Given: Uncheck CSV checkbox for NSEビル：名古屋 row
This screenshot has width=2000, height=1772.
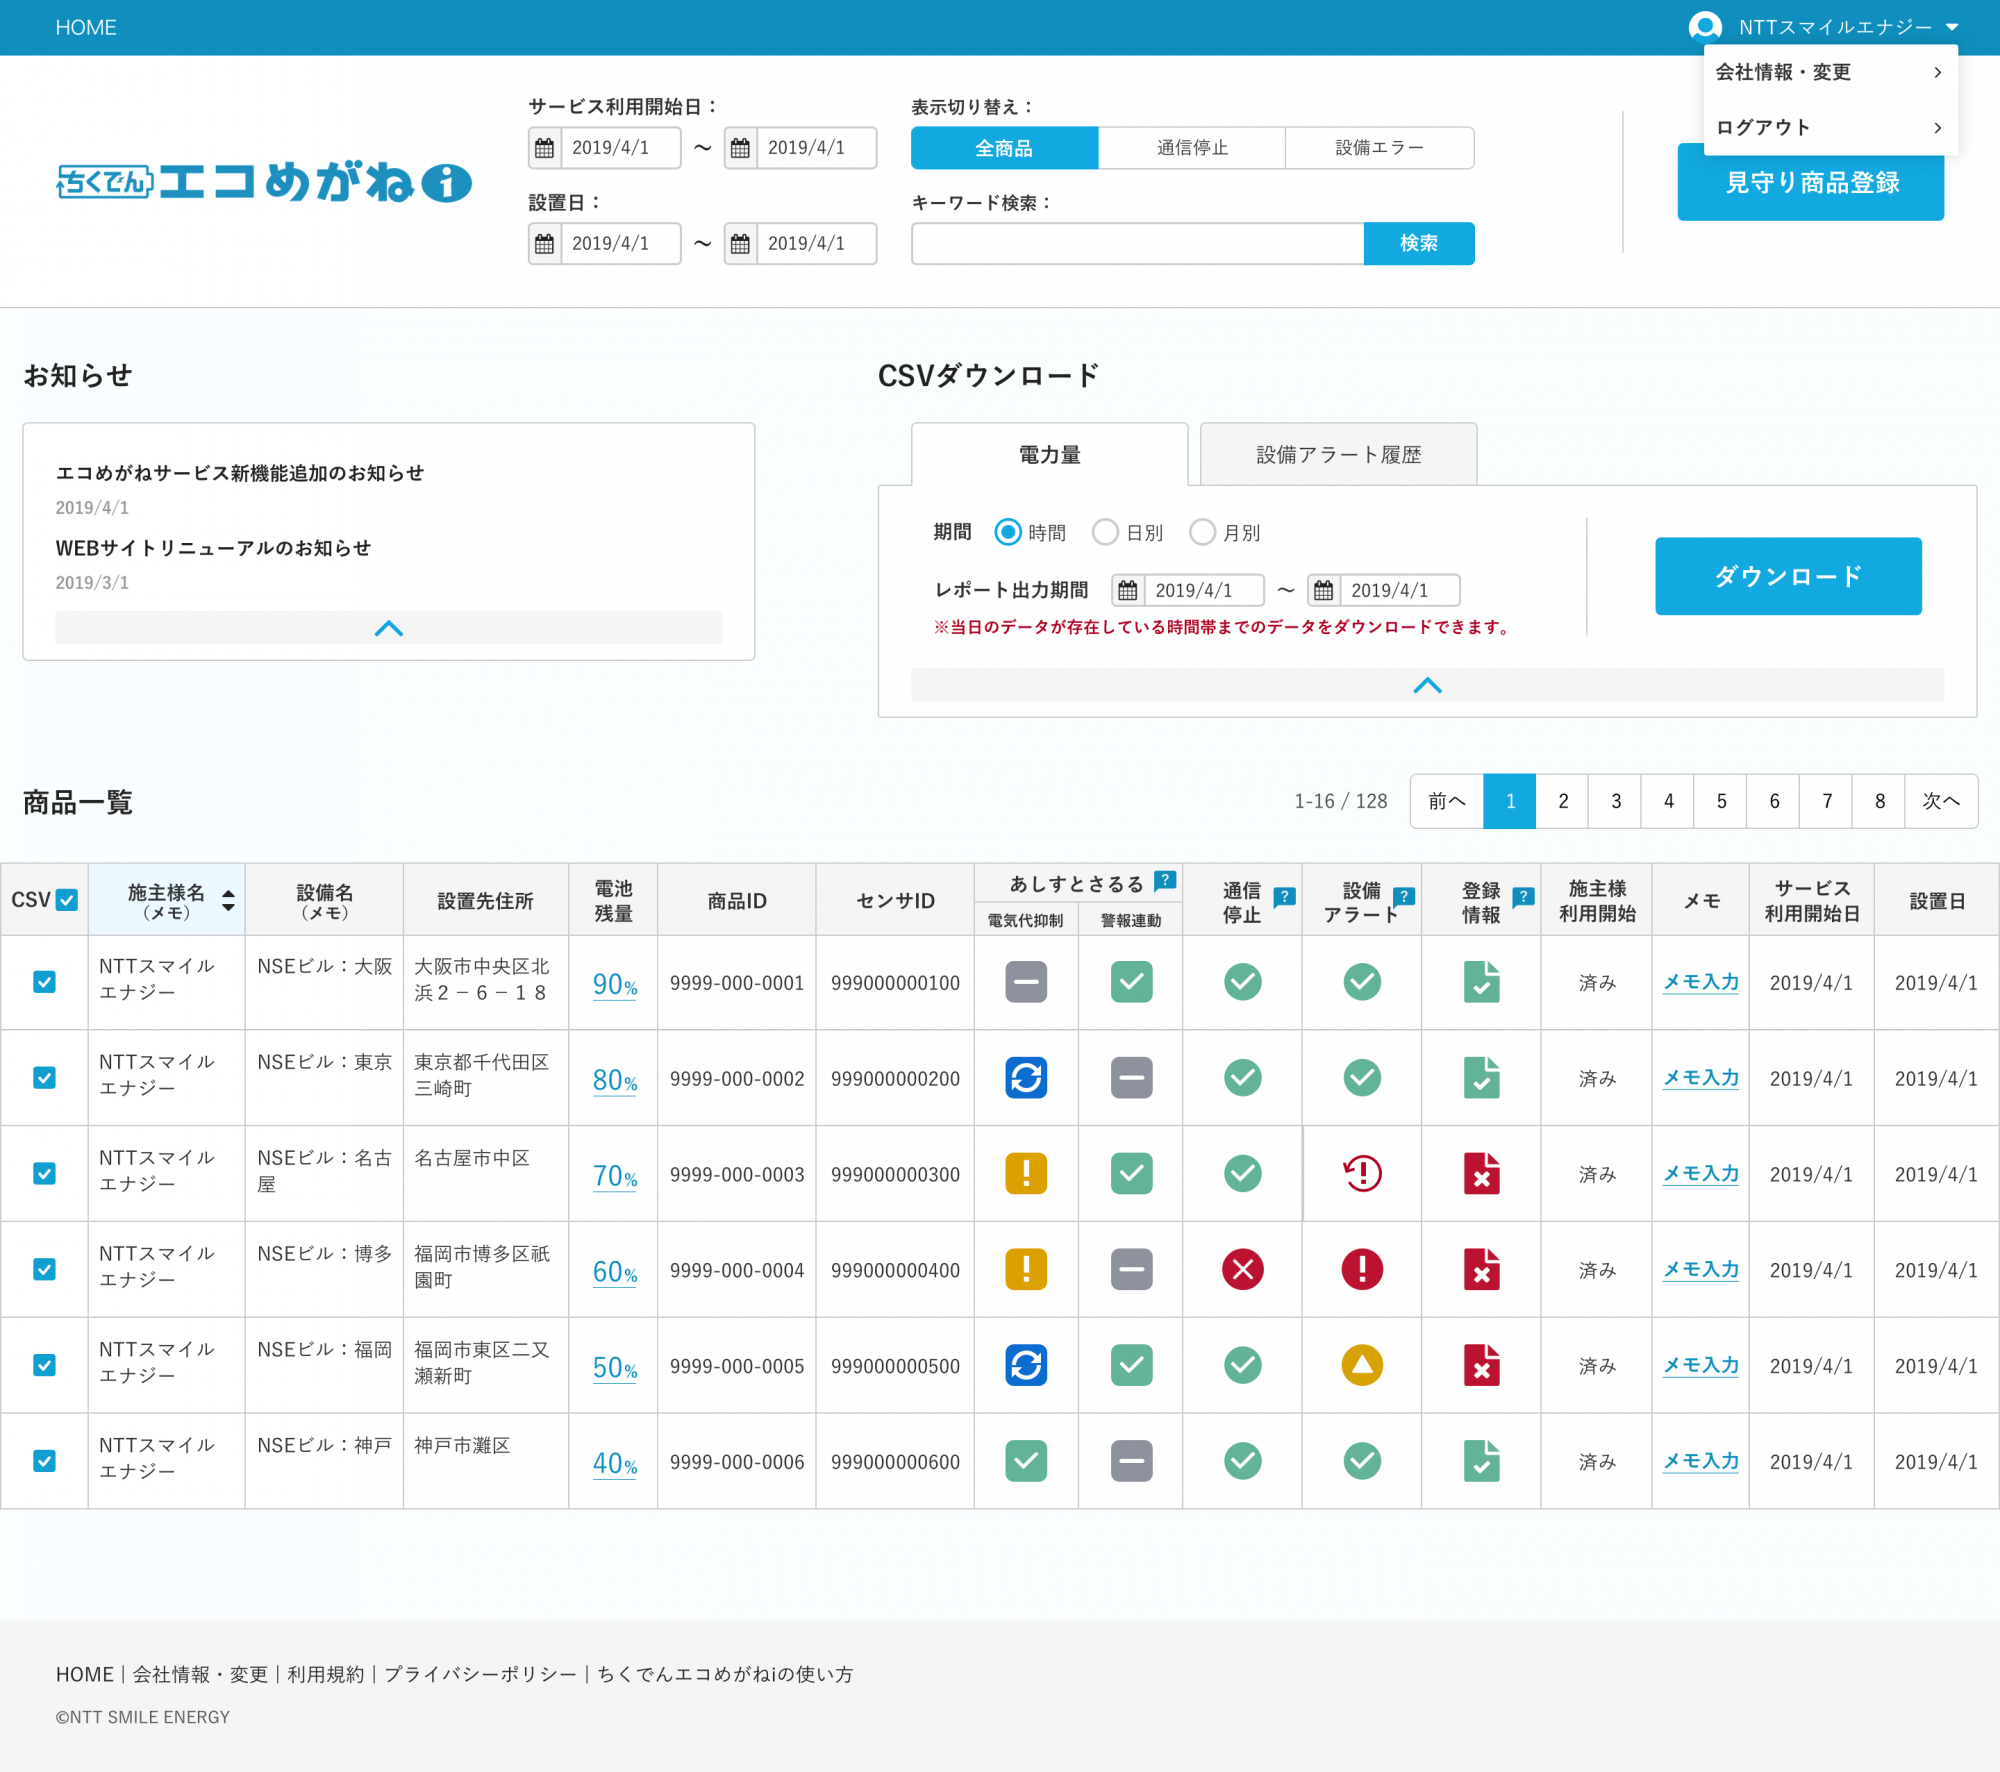Looking at the screenshot, I should click(44, 1174).
